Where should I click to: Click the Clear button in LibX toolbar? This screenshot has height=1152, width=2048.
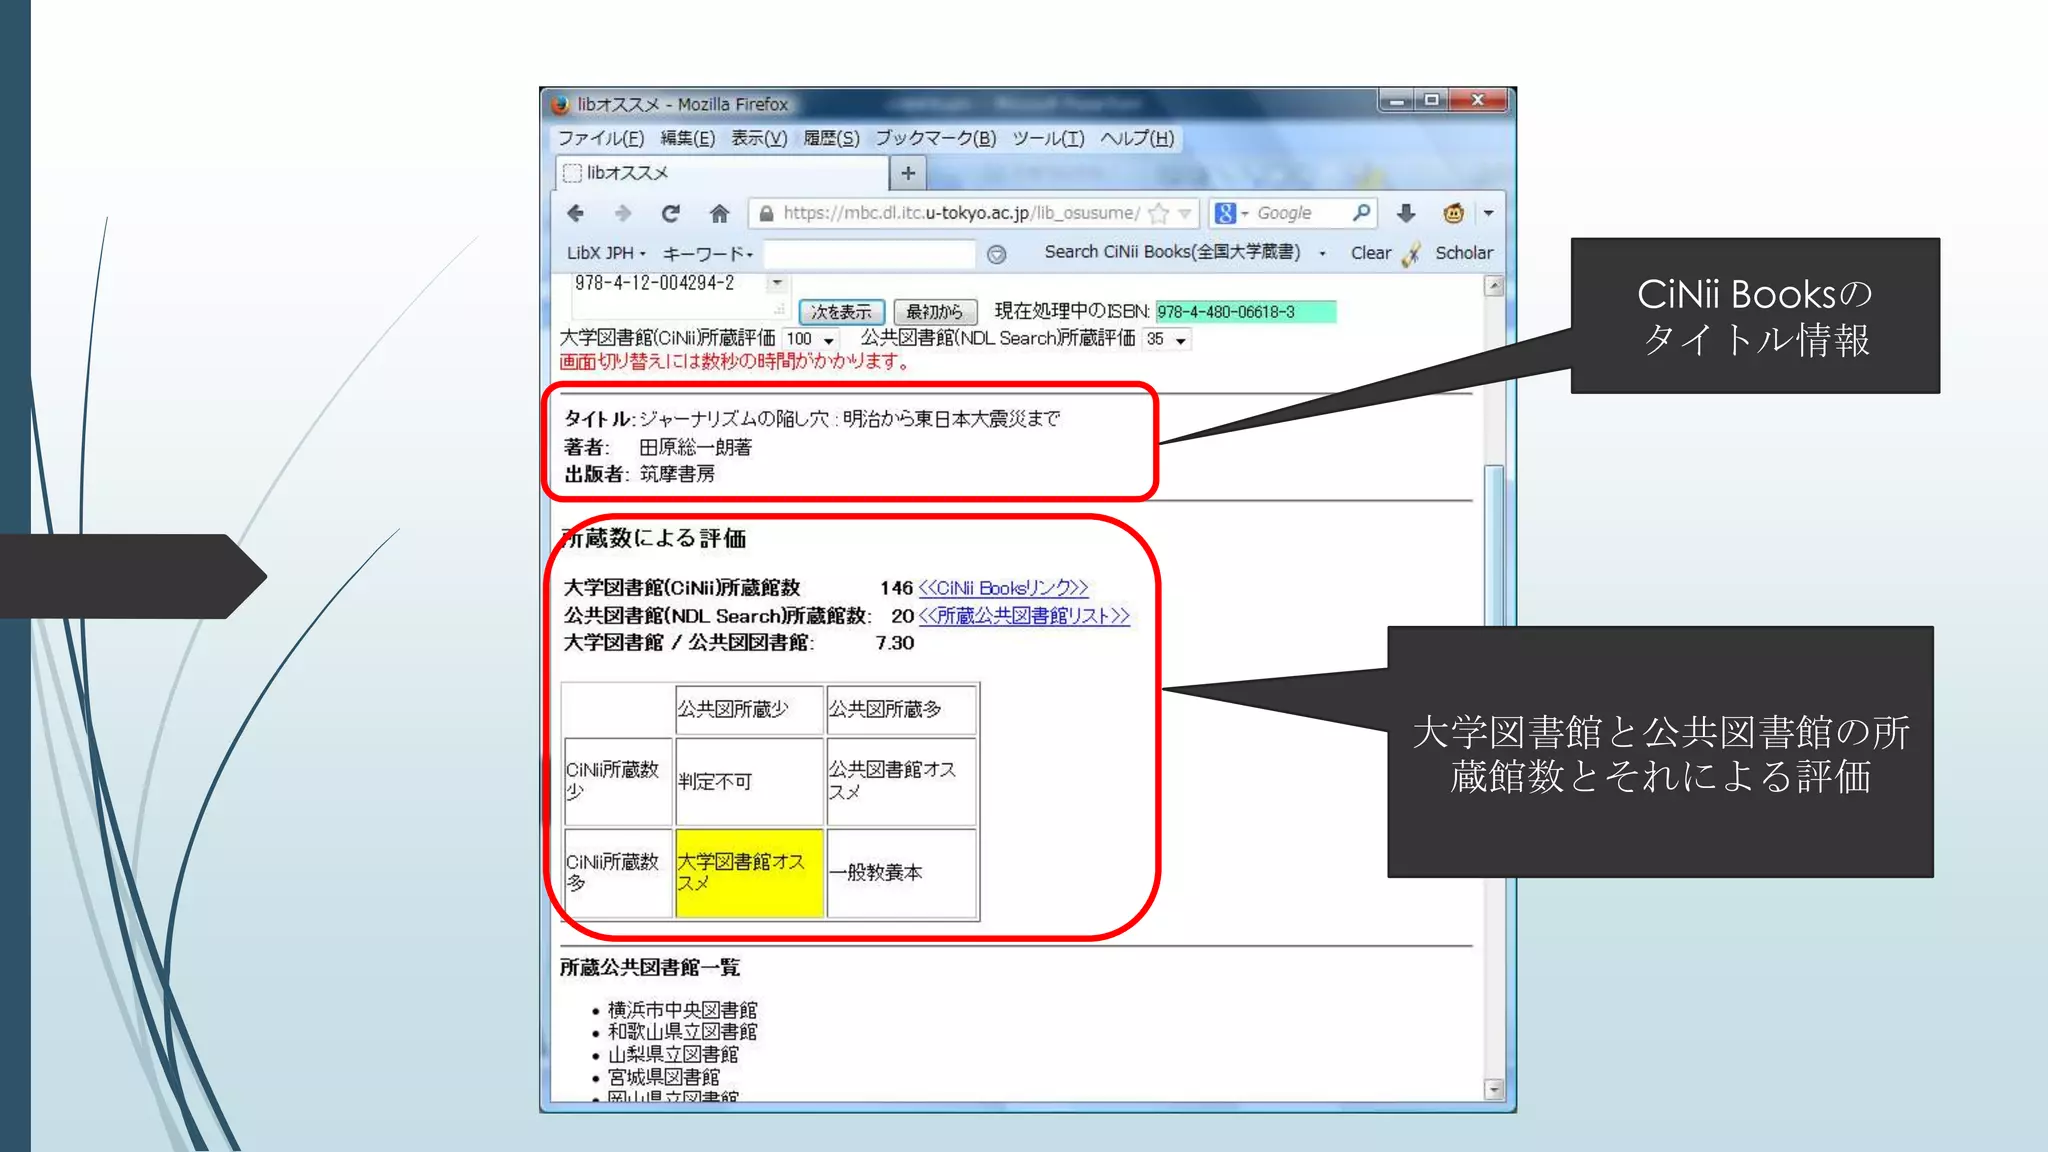(1370, 254)
